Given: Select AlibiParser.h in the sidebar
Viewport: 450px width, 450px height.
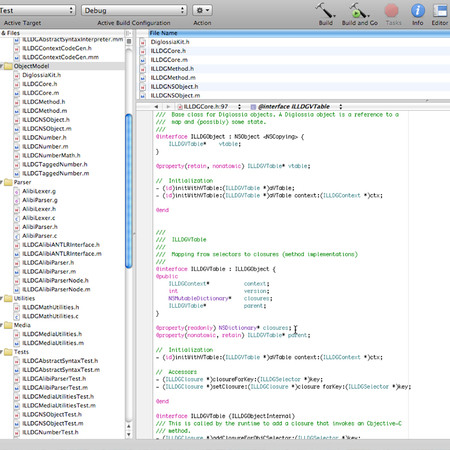Looking at the screenshot, I should coord(40,227).
